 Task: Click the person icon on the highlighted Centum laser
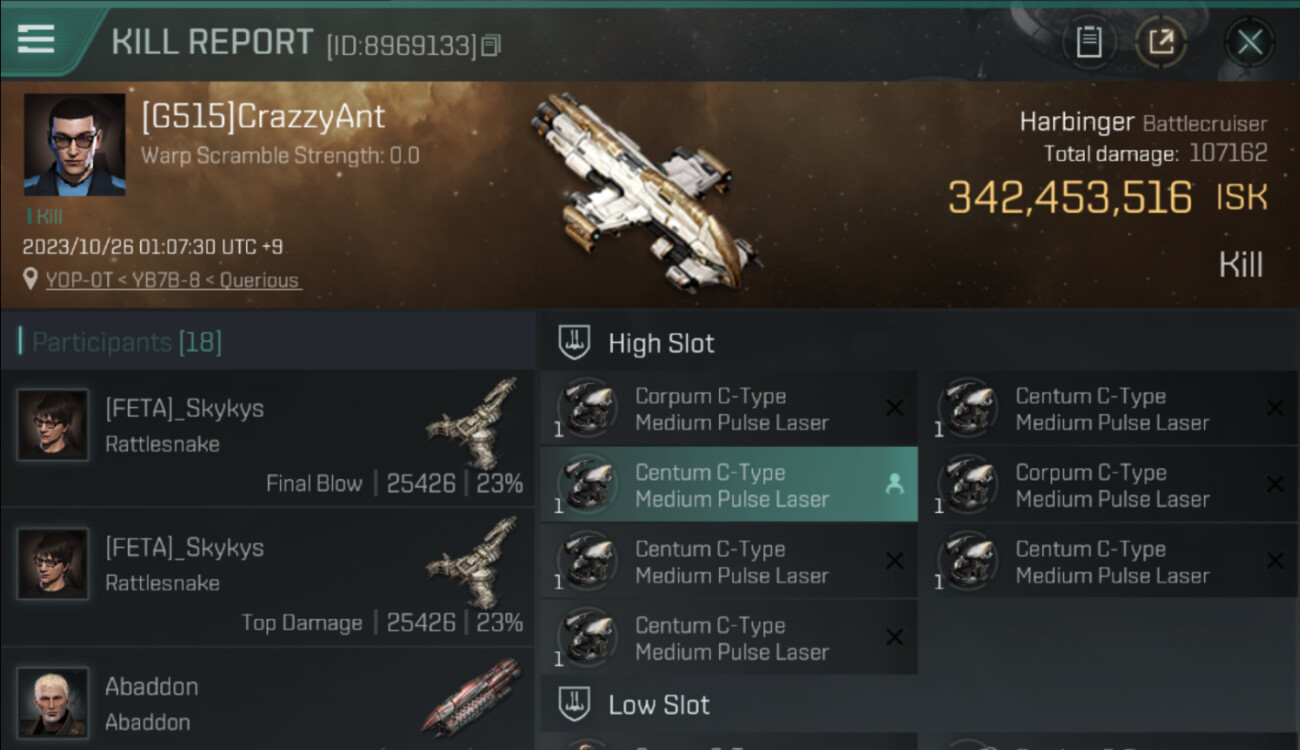(894, 484)
